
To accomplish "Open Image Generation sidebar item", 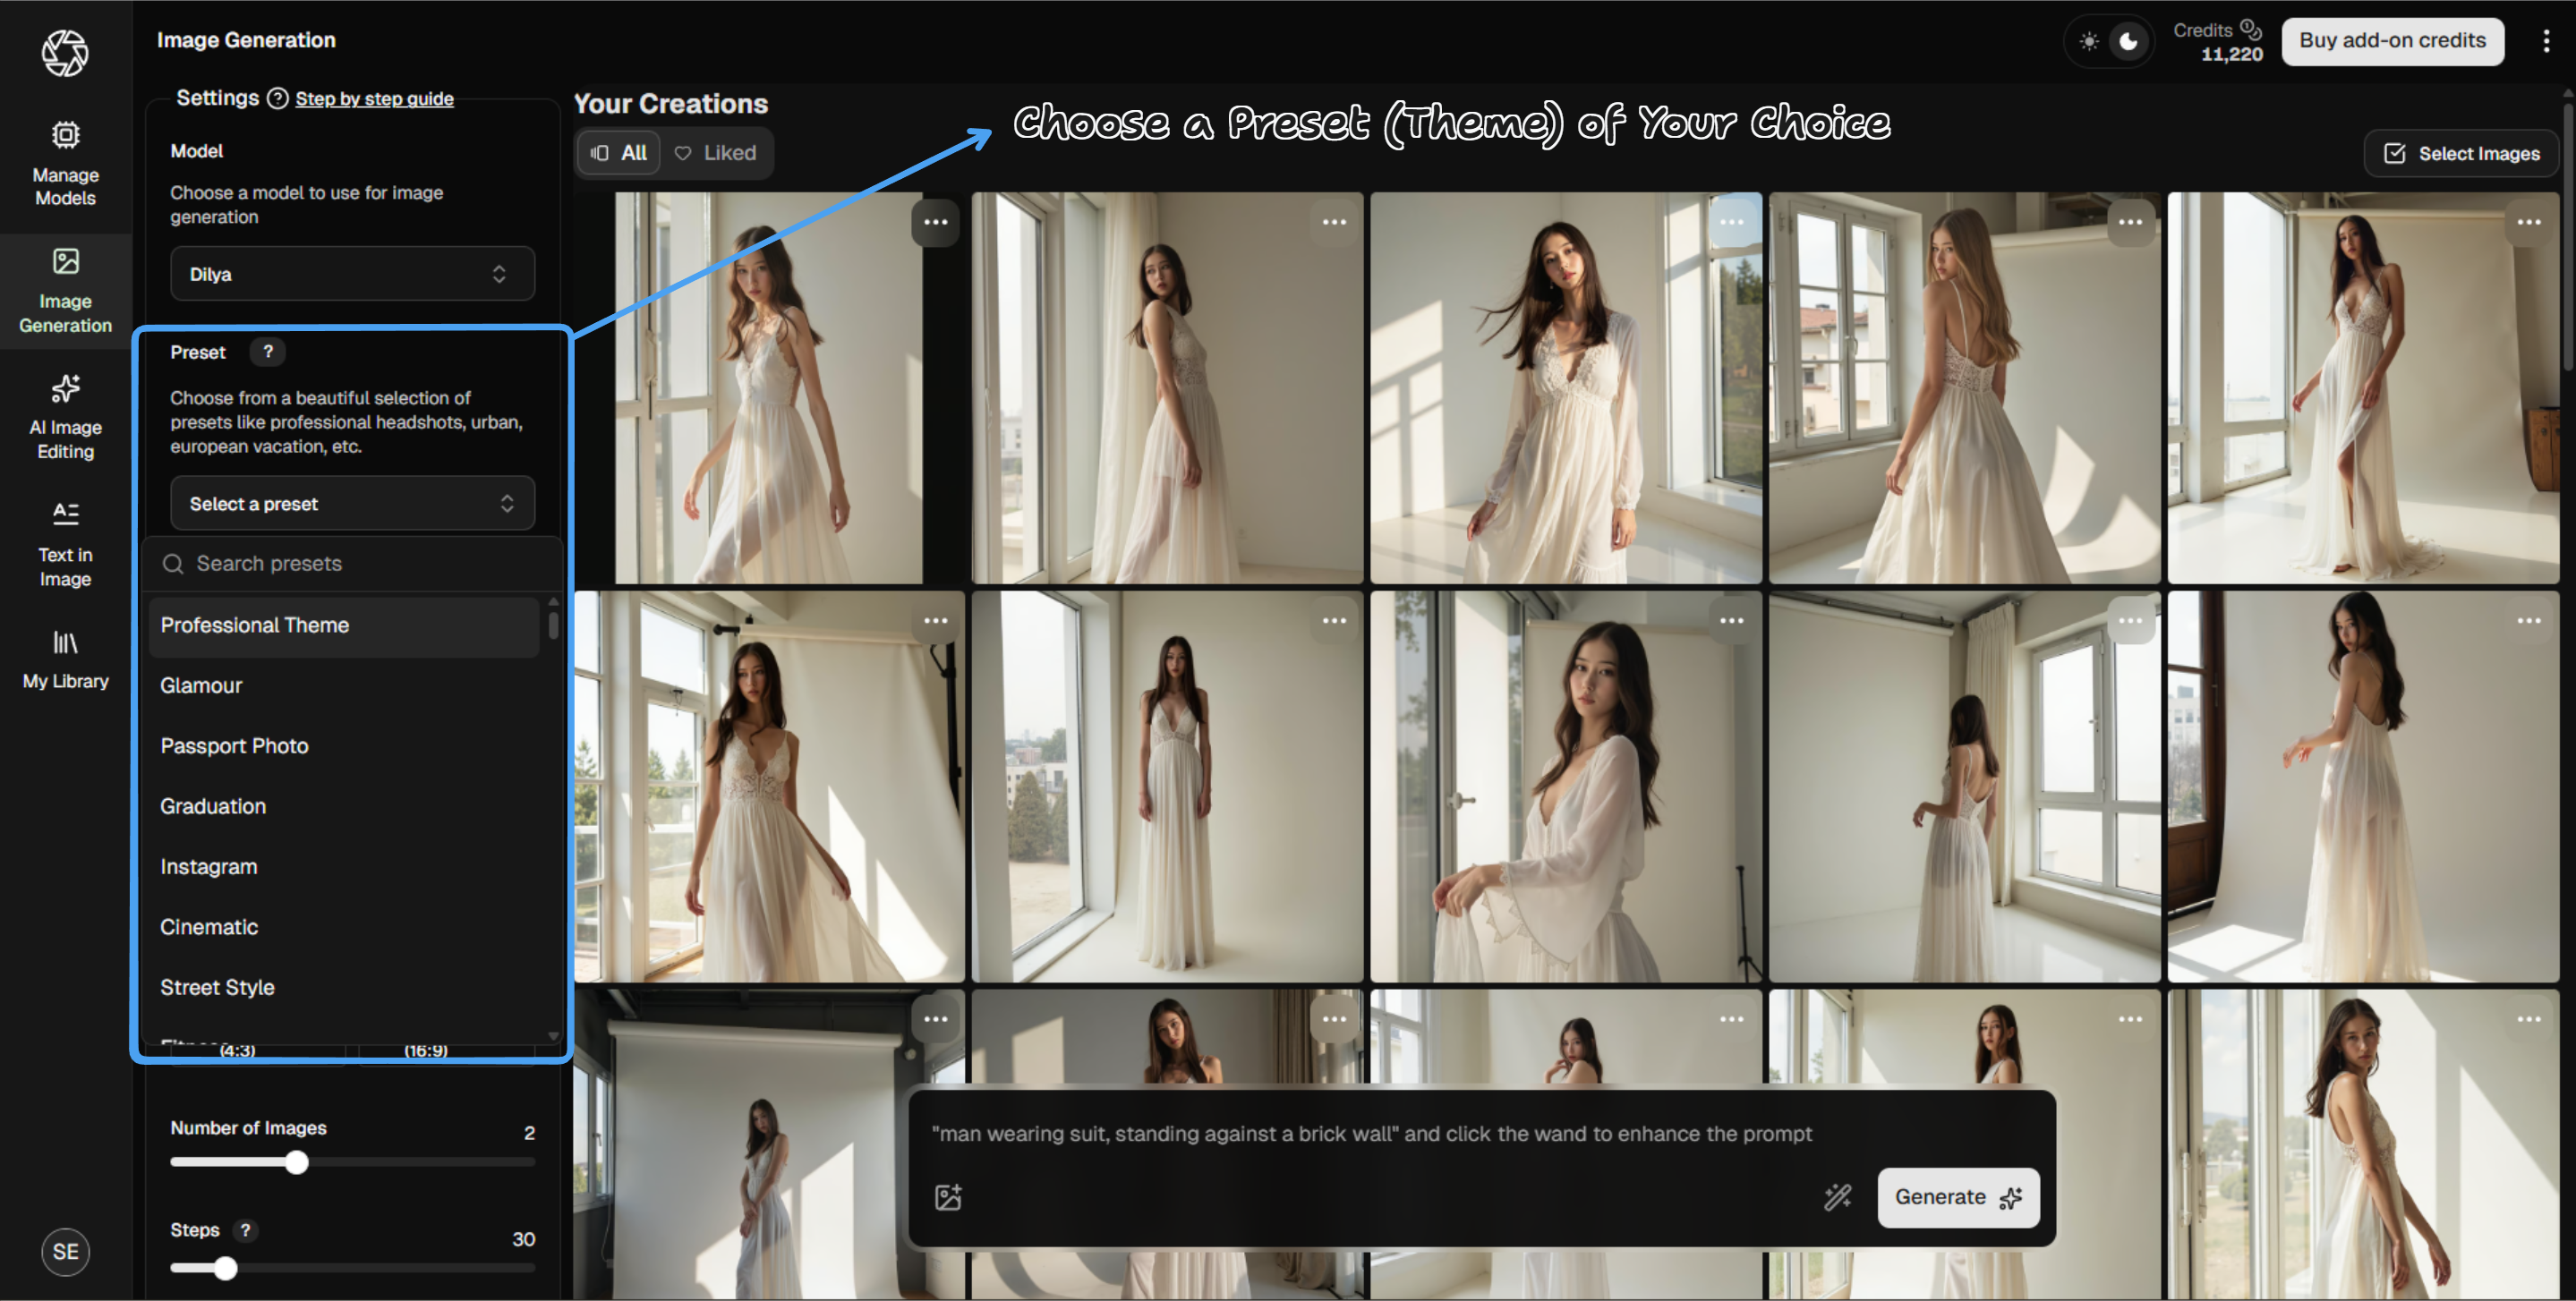I will 65,290.
